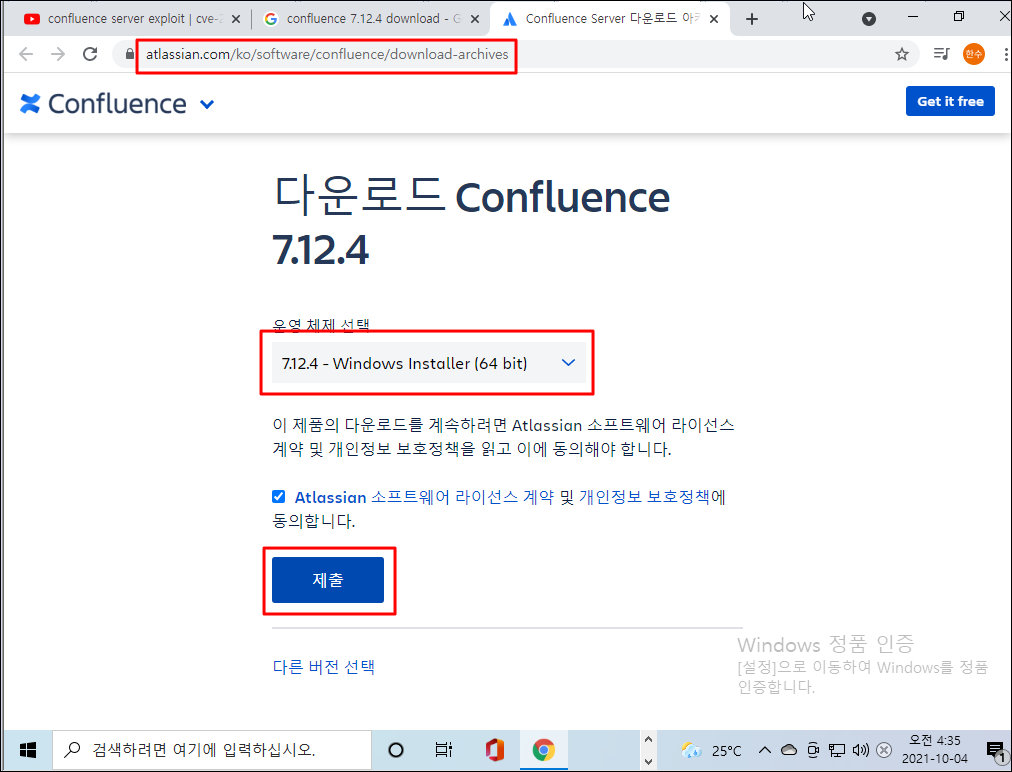The height and width of the screenshot is (772, 1012).
Task: Open Chrome from the taskbar
Action: click(x=543, y=749)
